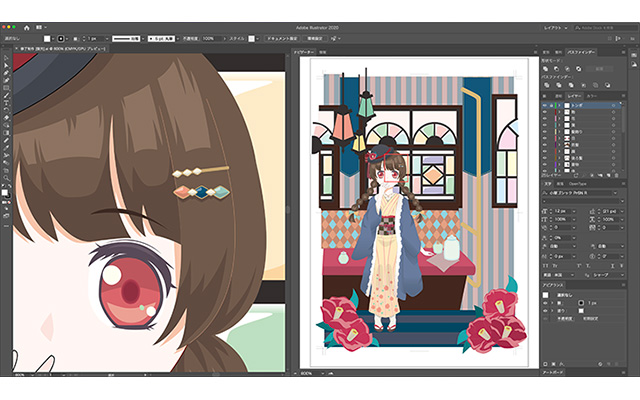
Task: Open the font family dropdown 小塚ゴシック
Action: pyautogui.click(x=580, y=193)
